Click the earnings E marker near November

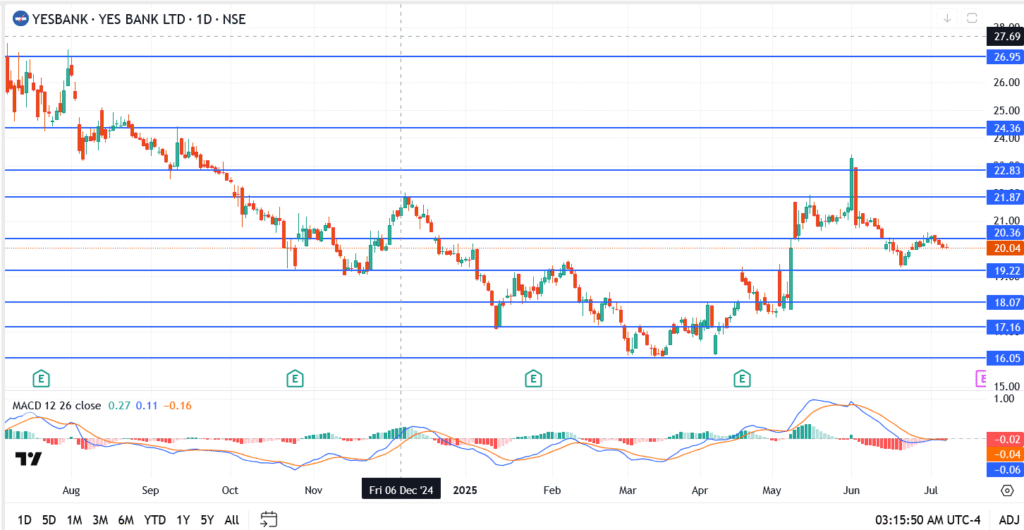click(294, 378)
